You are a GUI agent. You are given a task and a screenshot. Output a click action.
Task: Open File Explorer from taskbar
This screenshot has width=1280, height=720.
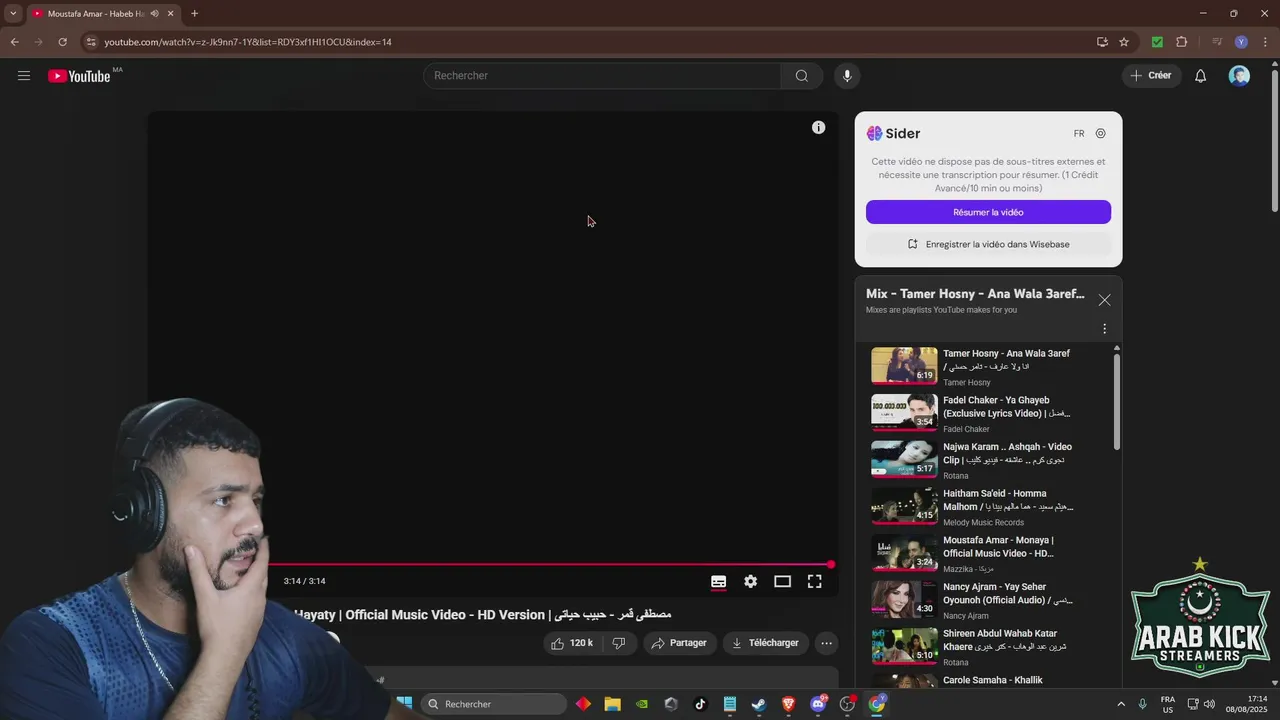click(612, 704)
